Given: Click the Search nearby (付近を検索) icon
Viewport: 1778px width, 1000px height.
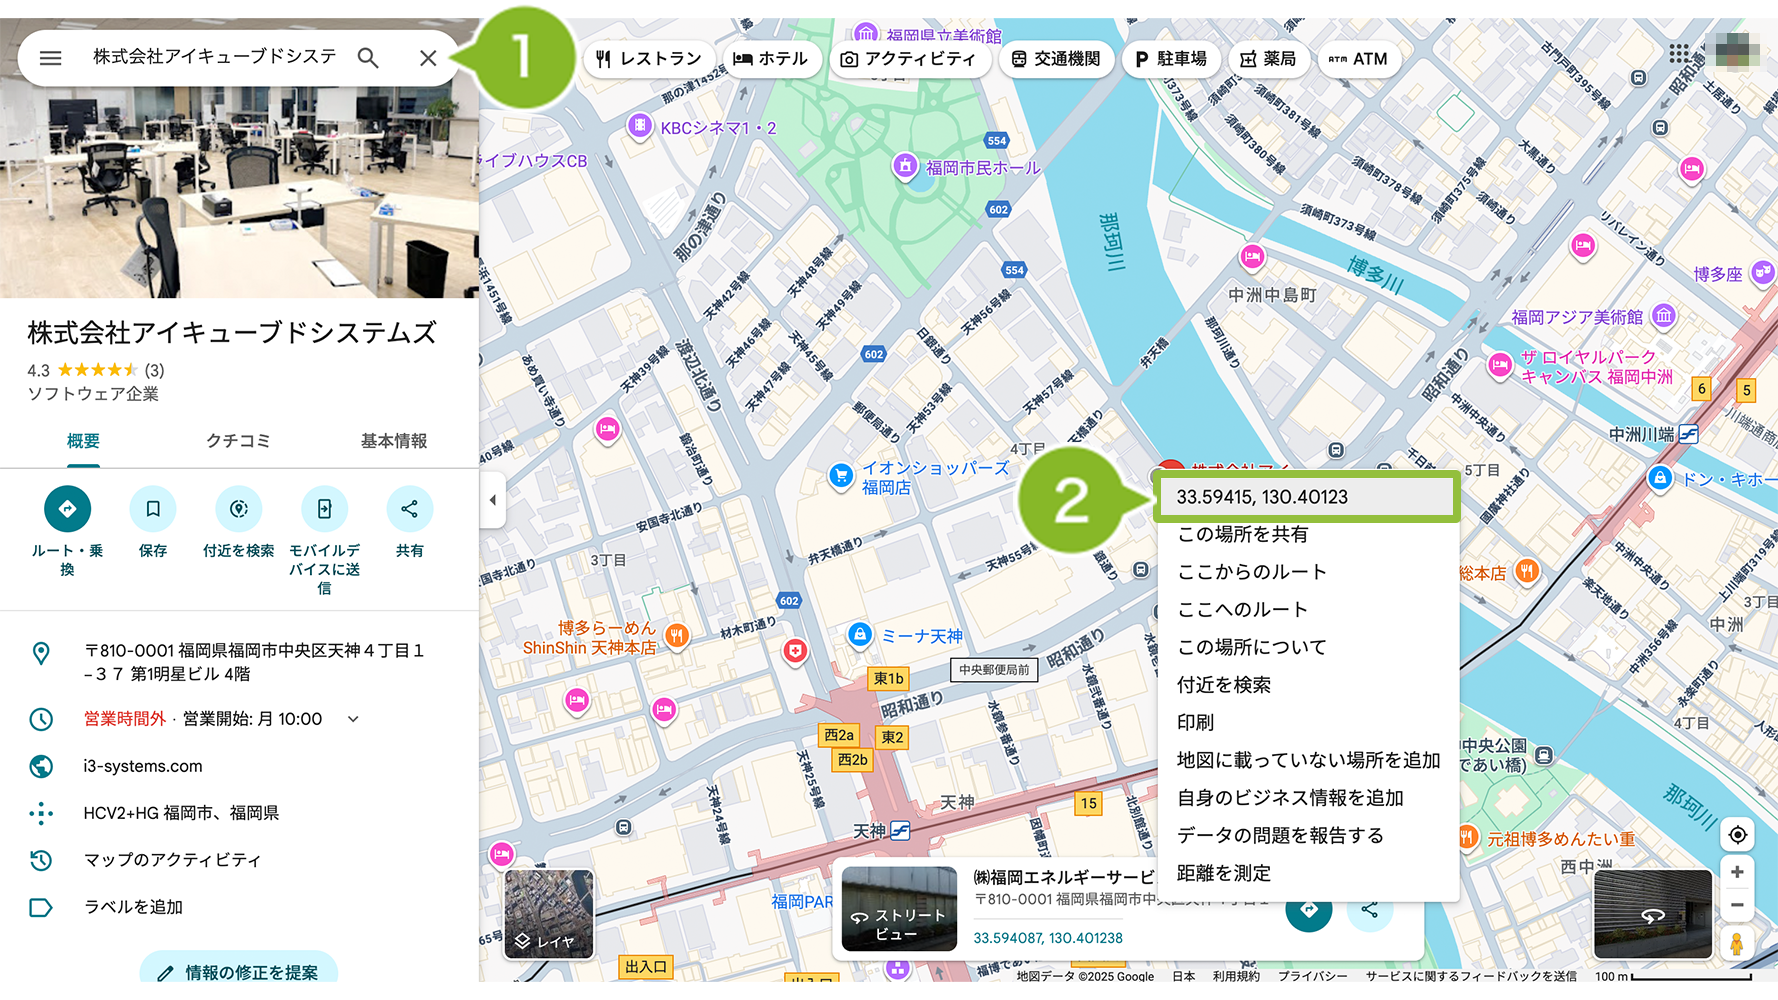Looking at the screenshot, I should pyautogui.click(x=238, y=509).
